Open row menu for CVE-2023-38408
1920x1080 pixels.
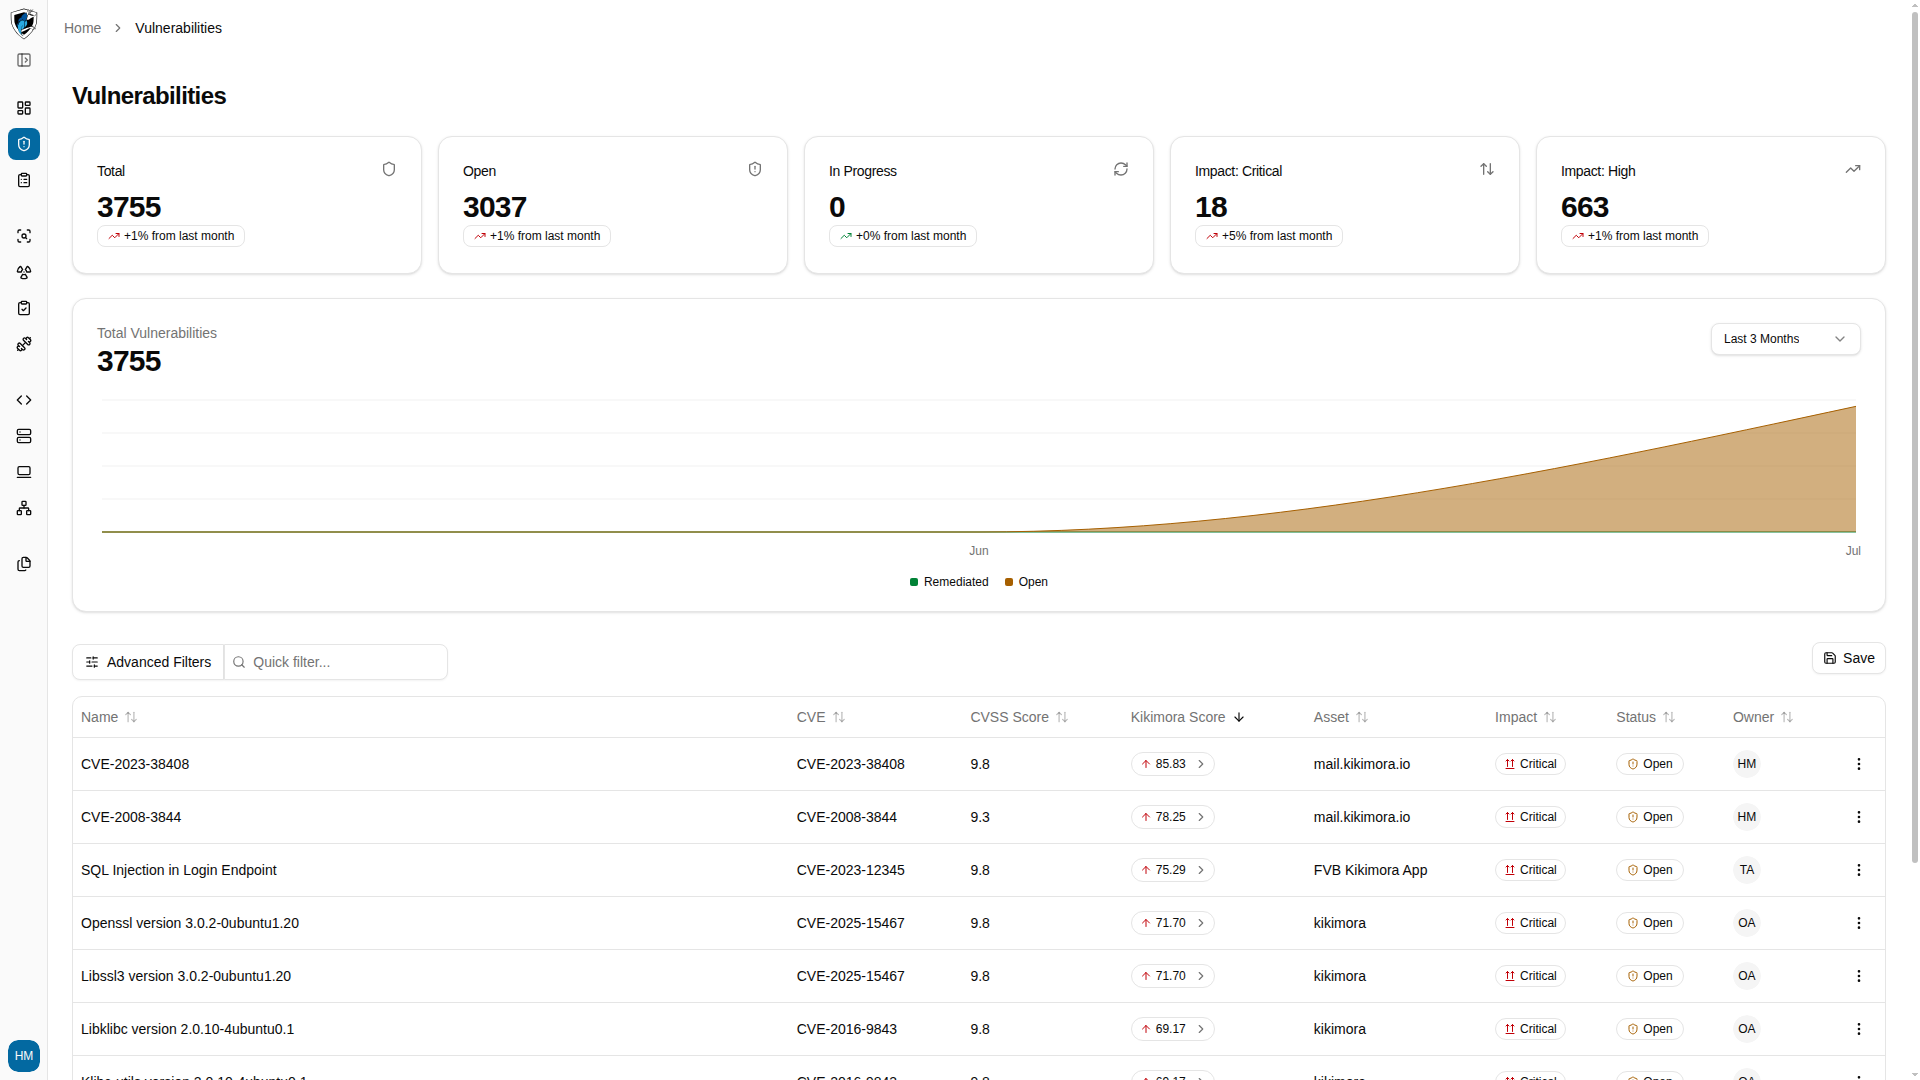[x=1859, y=764]
